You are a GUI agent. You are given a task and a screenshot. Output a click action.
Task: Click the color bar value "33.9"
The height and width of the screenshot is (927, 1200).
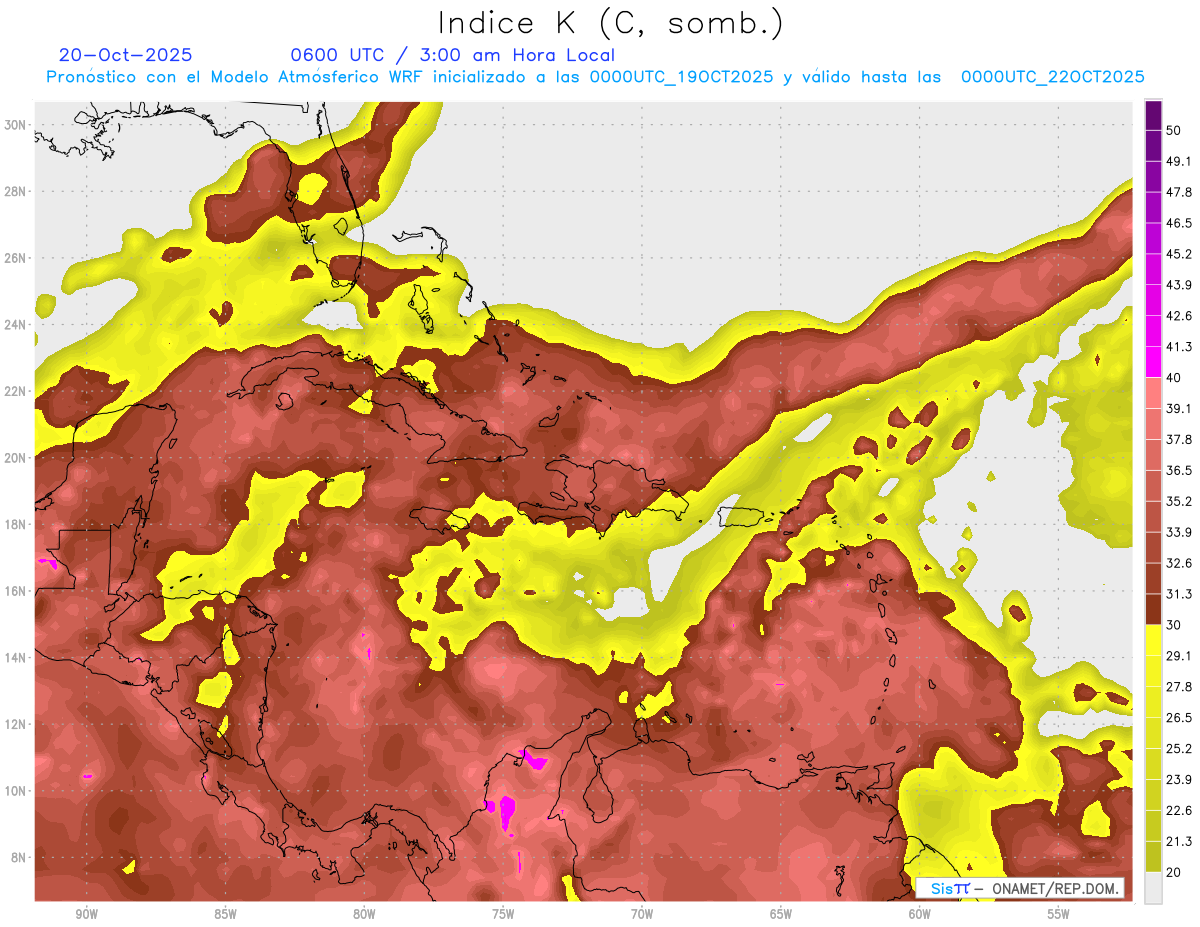click(1179, 532)
